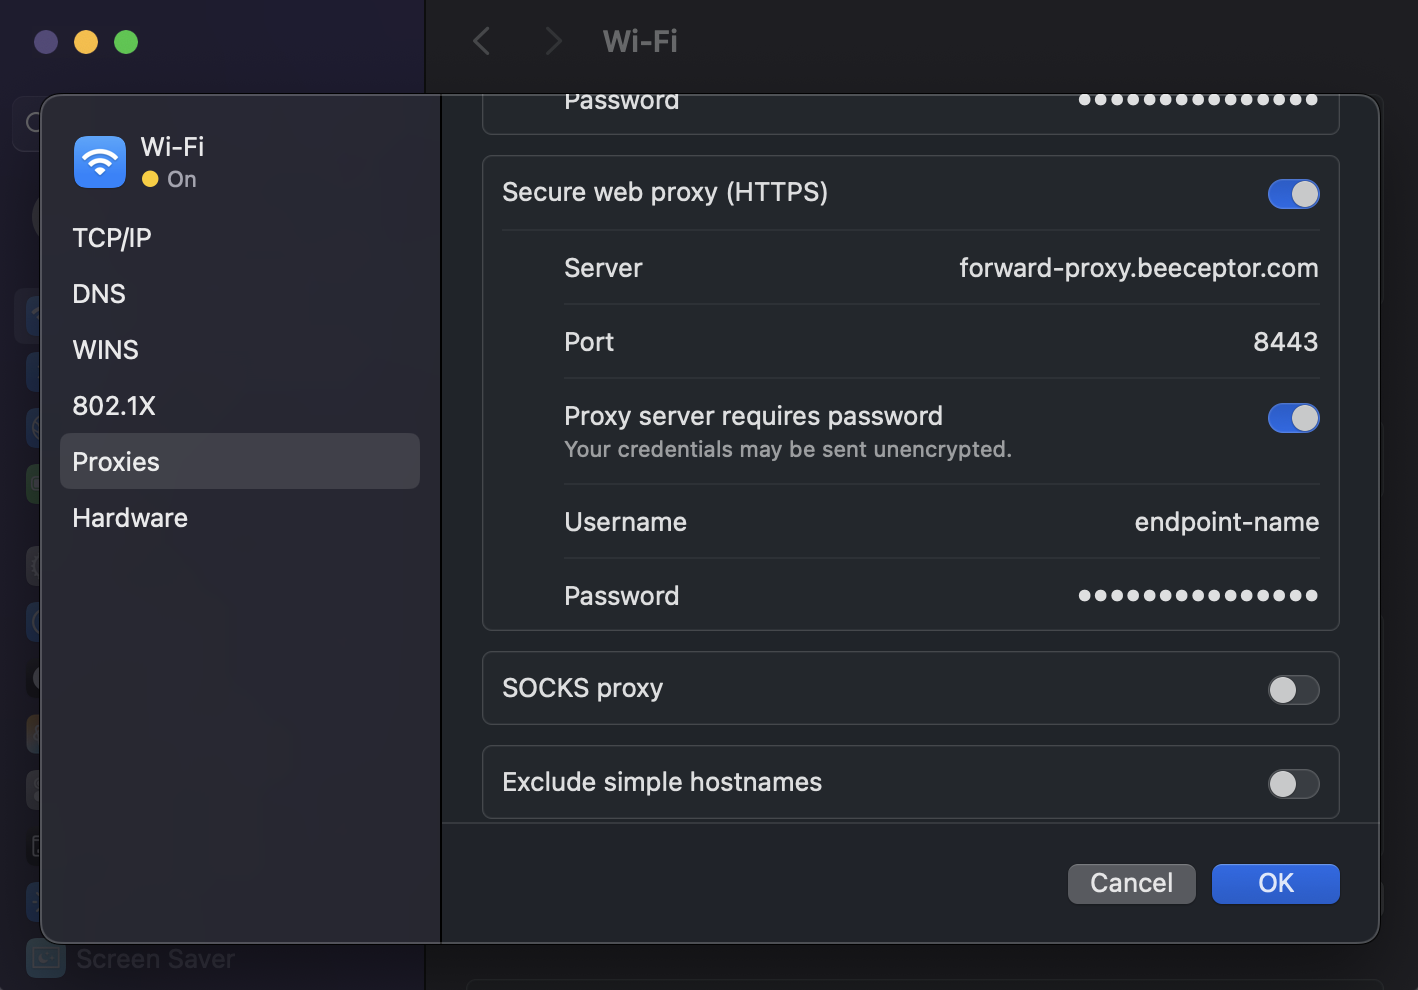Enable the SOCKS proxy toggle
Image resolution: width=1418 pixels, height=990 pixels.
pyautogui.click(x=1293, y=689)
